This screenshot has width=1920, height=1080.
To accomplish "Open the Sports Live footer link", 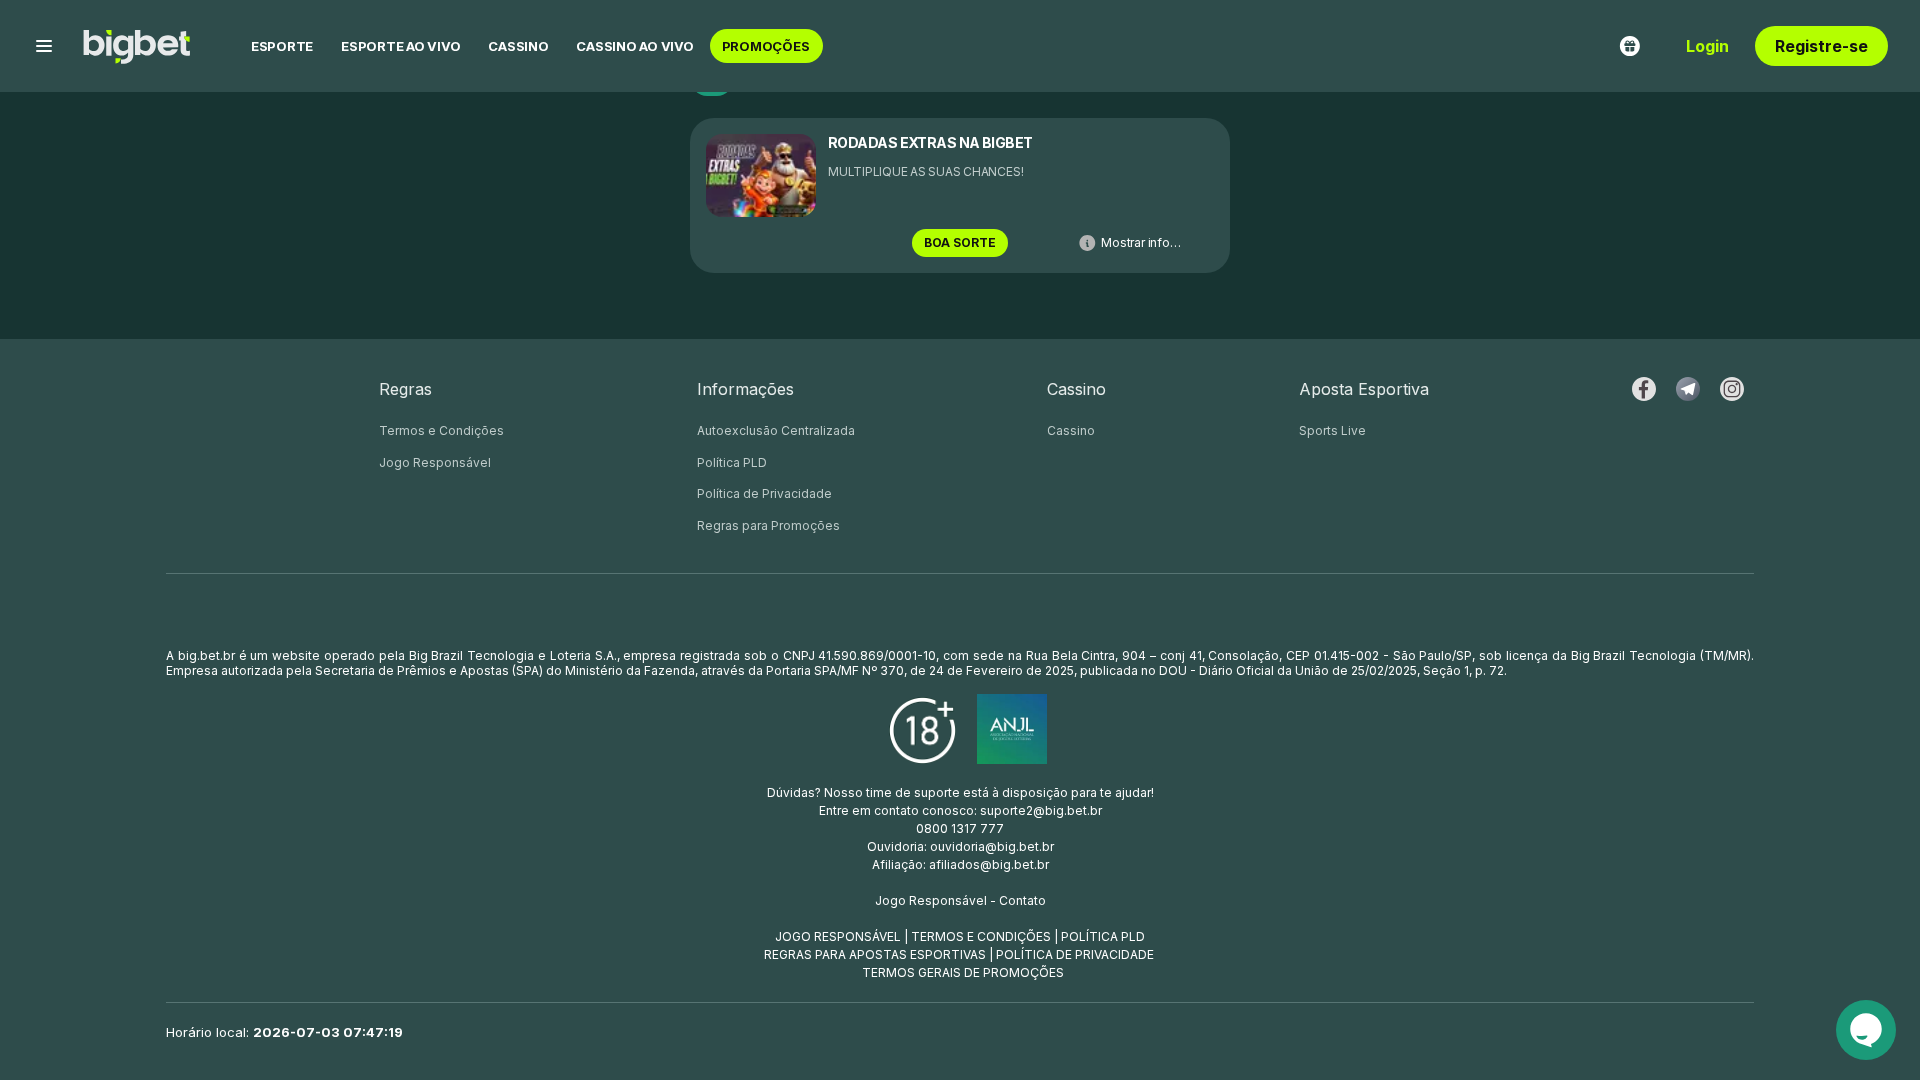I will click(x=1332, y=431).
